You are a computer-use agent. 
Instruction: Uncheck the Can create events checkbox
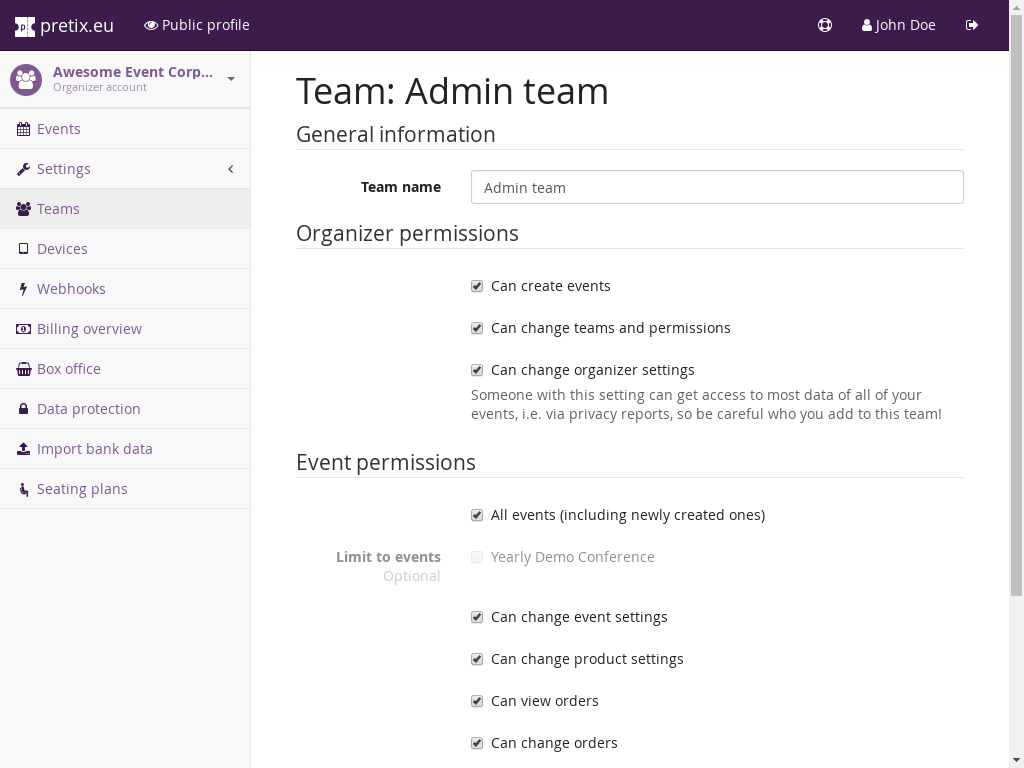(477, 286)
